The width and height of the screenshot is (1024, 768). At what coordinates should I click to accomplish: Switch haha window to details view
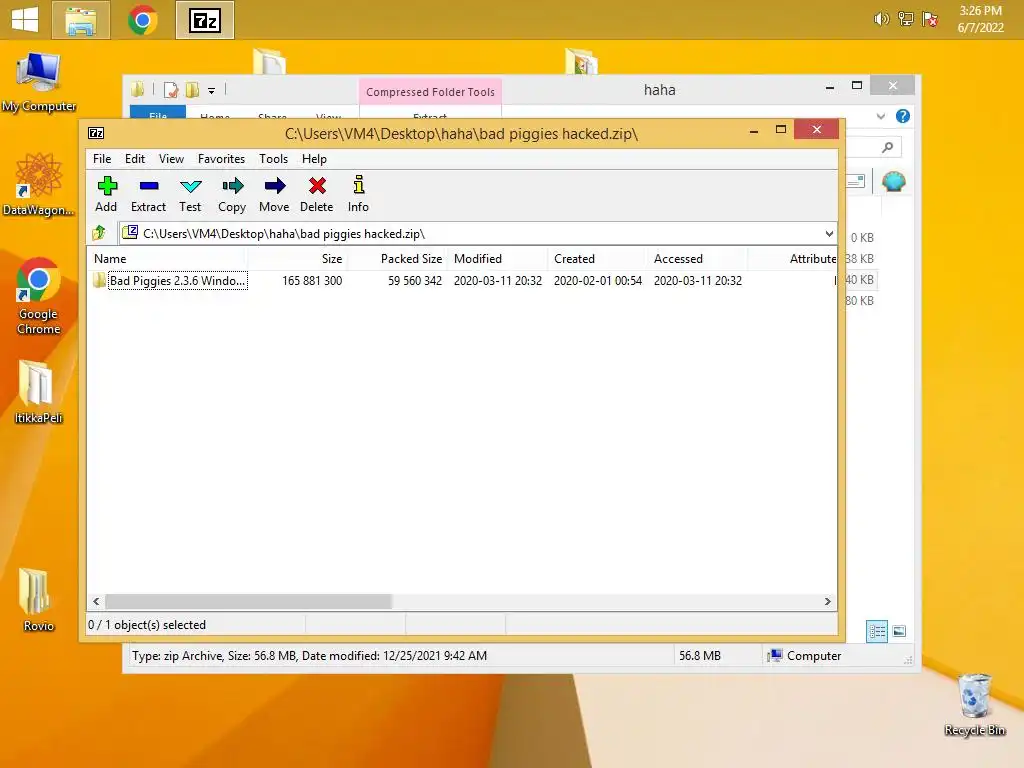tap(876, 631)
